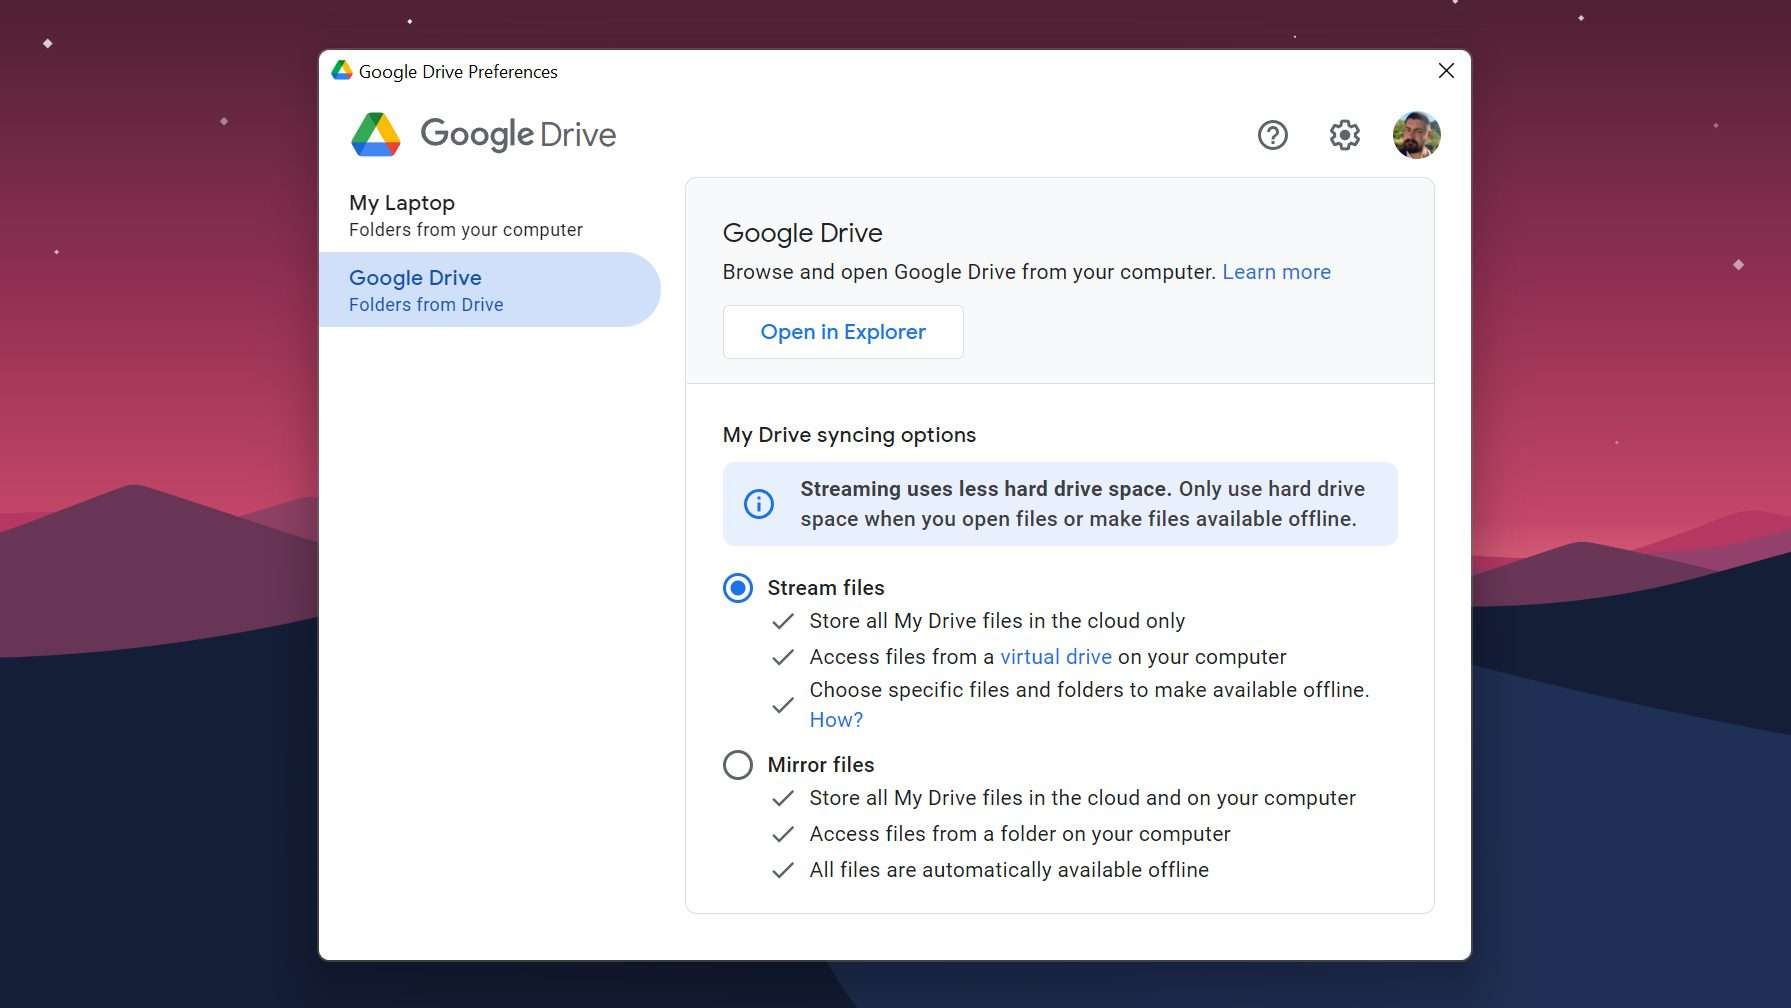Click the How? link

pos(836,720)
